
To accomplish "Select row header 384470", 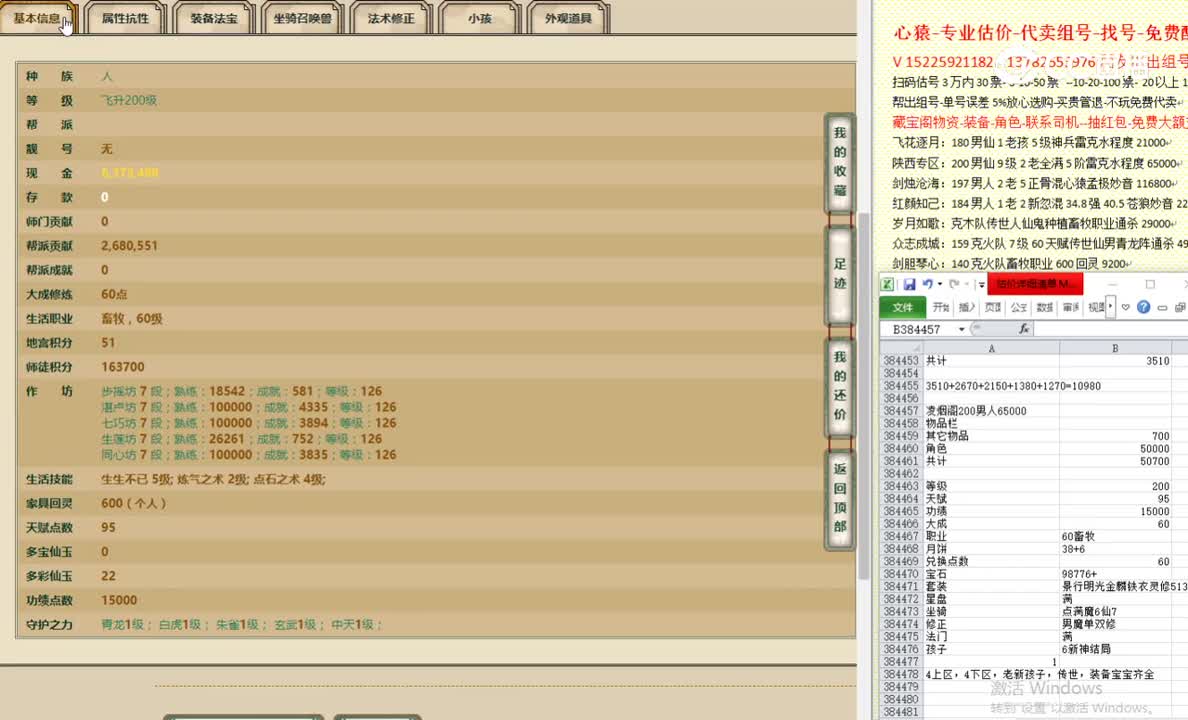I will tap(901, 574).
